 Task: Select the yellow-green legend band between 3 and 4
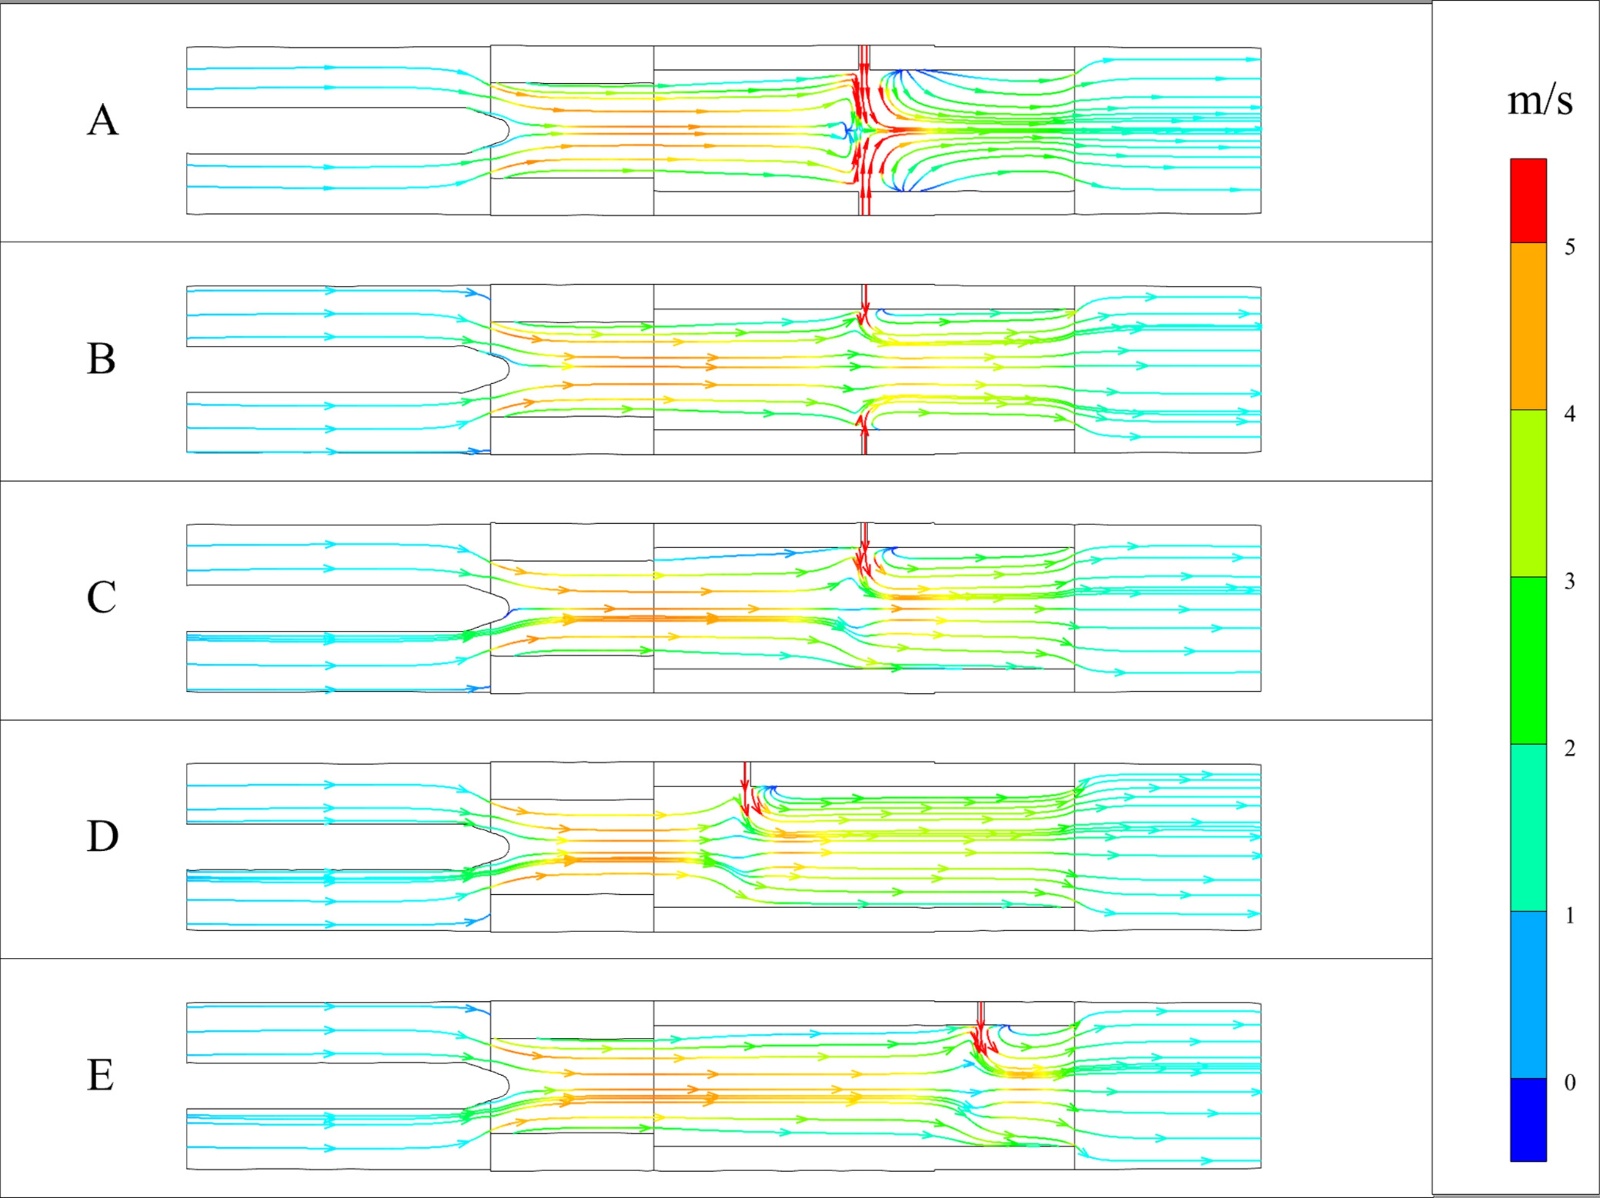click(1528, 494)
